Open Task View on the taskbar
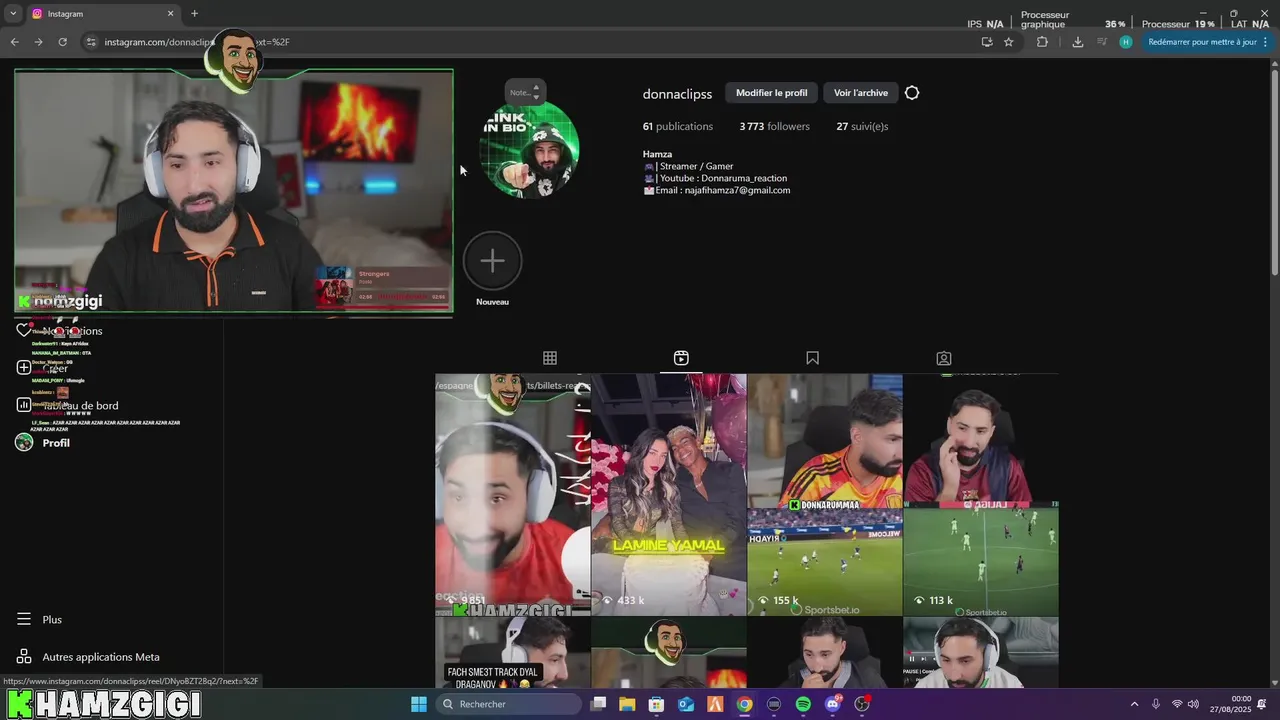Screen dimensions: 1280x720 pyautogui.click(x=598, y=704)
